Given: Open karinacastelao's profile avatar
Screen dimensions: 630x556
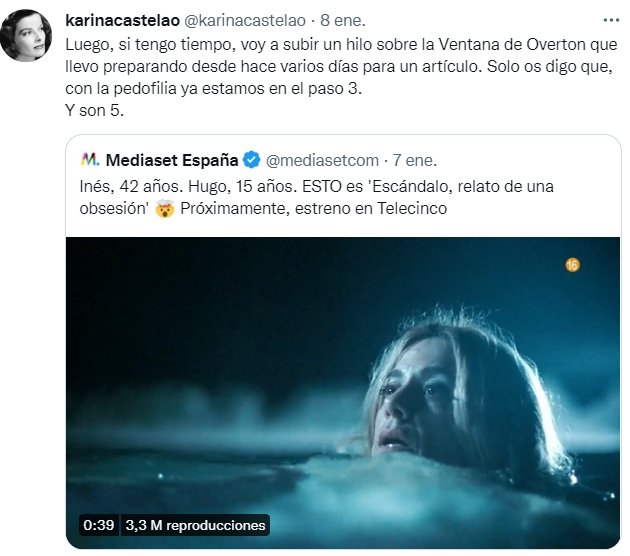Looking at the screenshot, I should point(26,35).
